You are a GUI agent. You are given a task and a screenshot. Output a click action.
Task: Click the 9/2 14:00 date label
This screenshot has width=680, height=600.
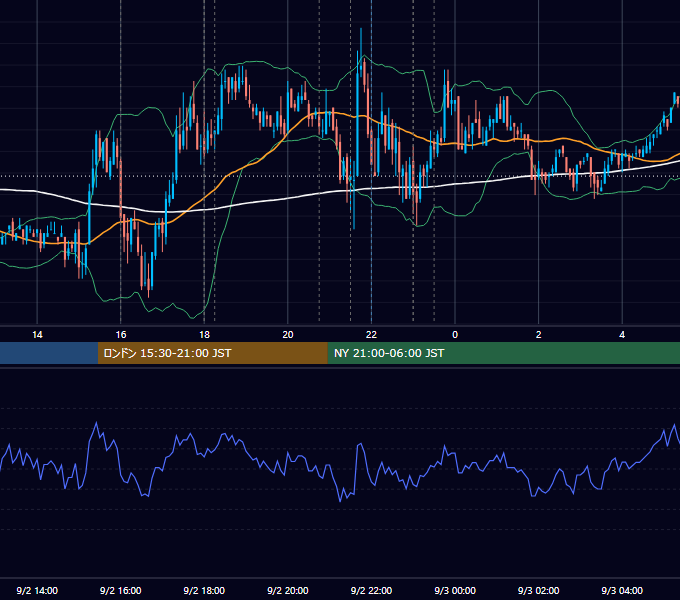[x=37, y=590]
